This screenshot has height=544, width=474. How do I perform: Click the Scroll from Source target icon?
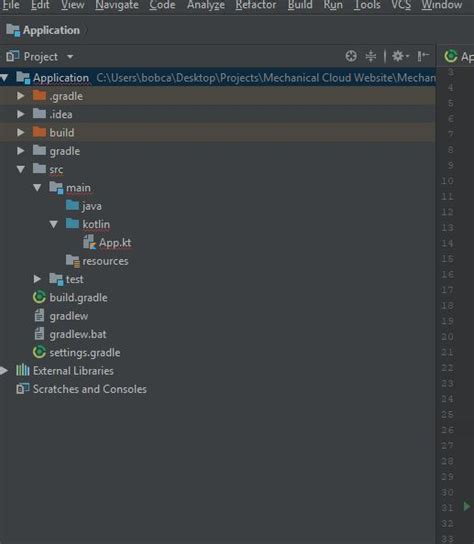point(351,56)
